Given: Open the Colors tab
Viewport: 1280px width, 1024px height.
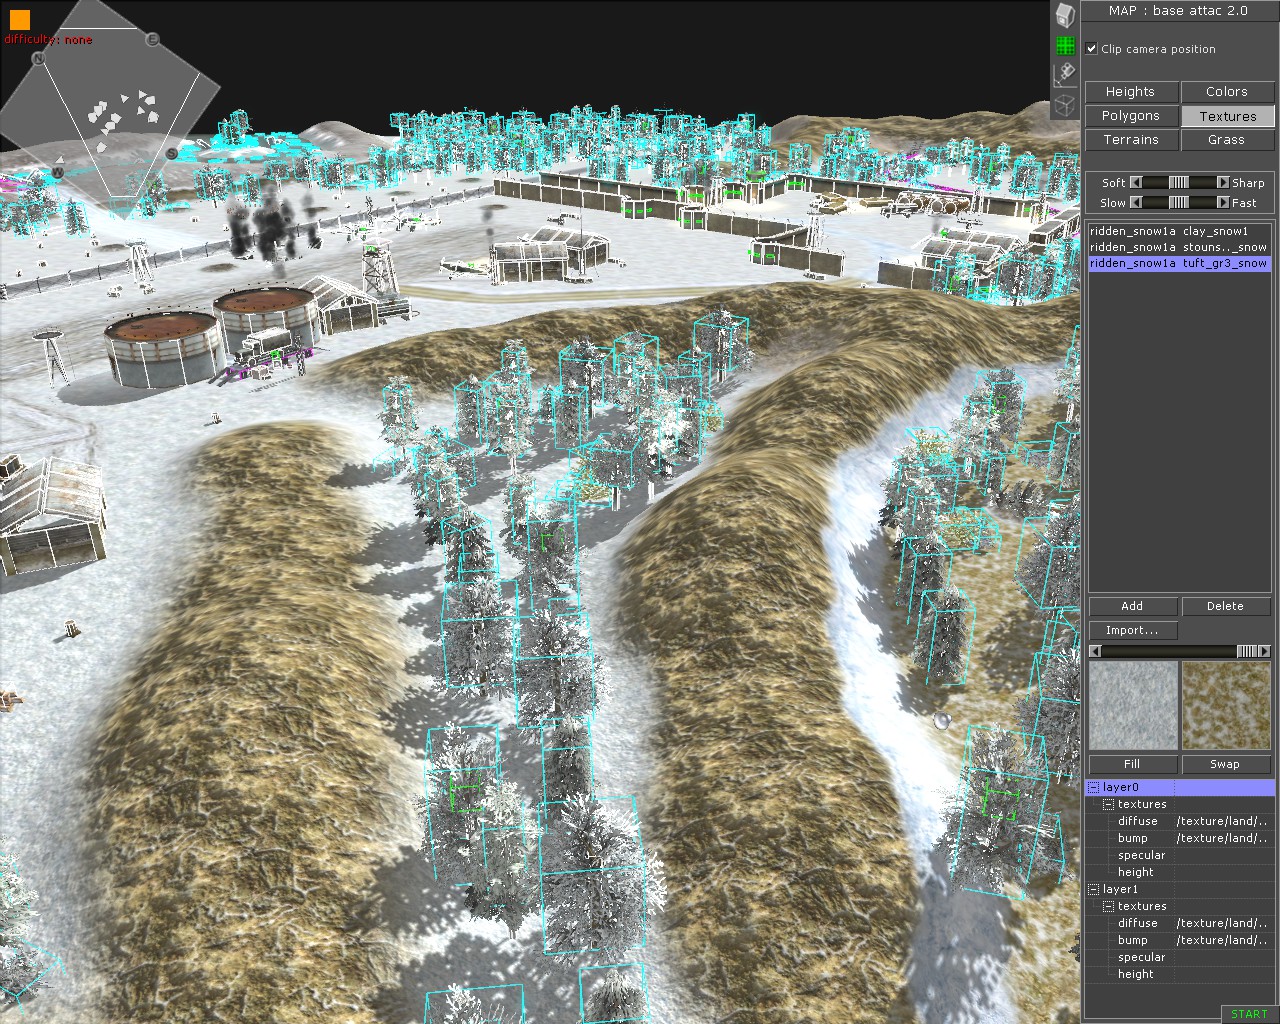Looking at the screenshot, I should (x=1227, y=91).
